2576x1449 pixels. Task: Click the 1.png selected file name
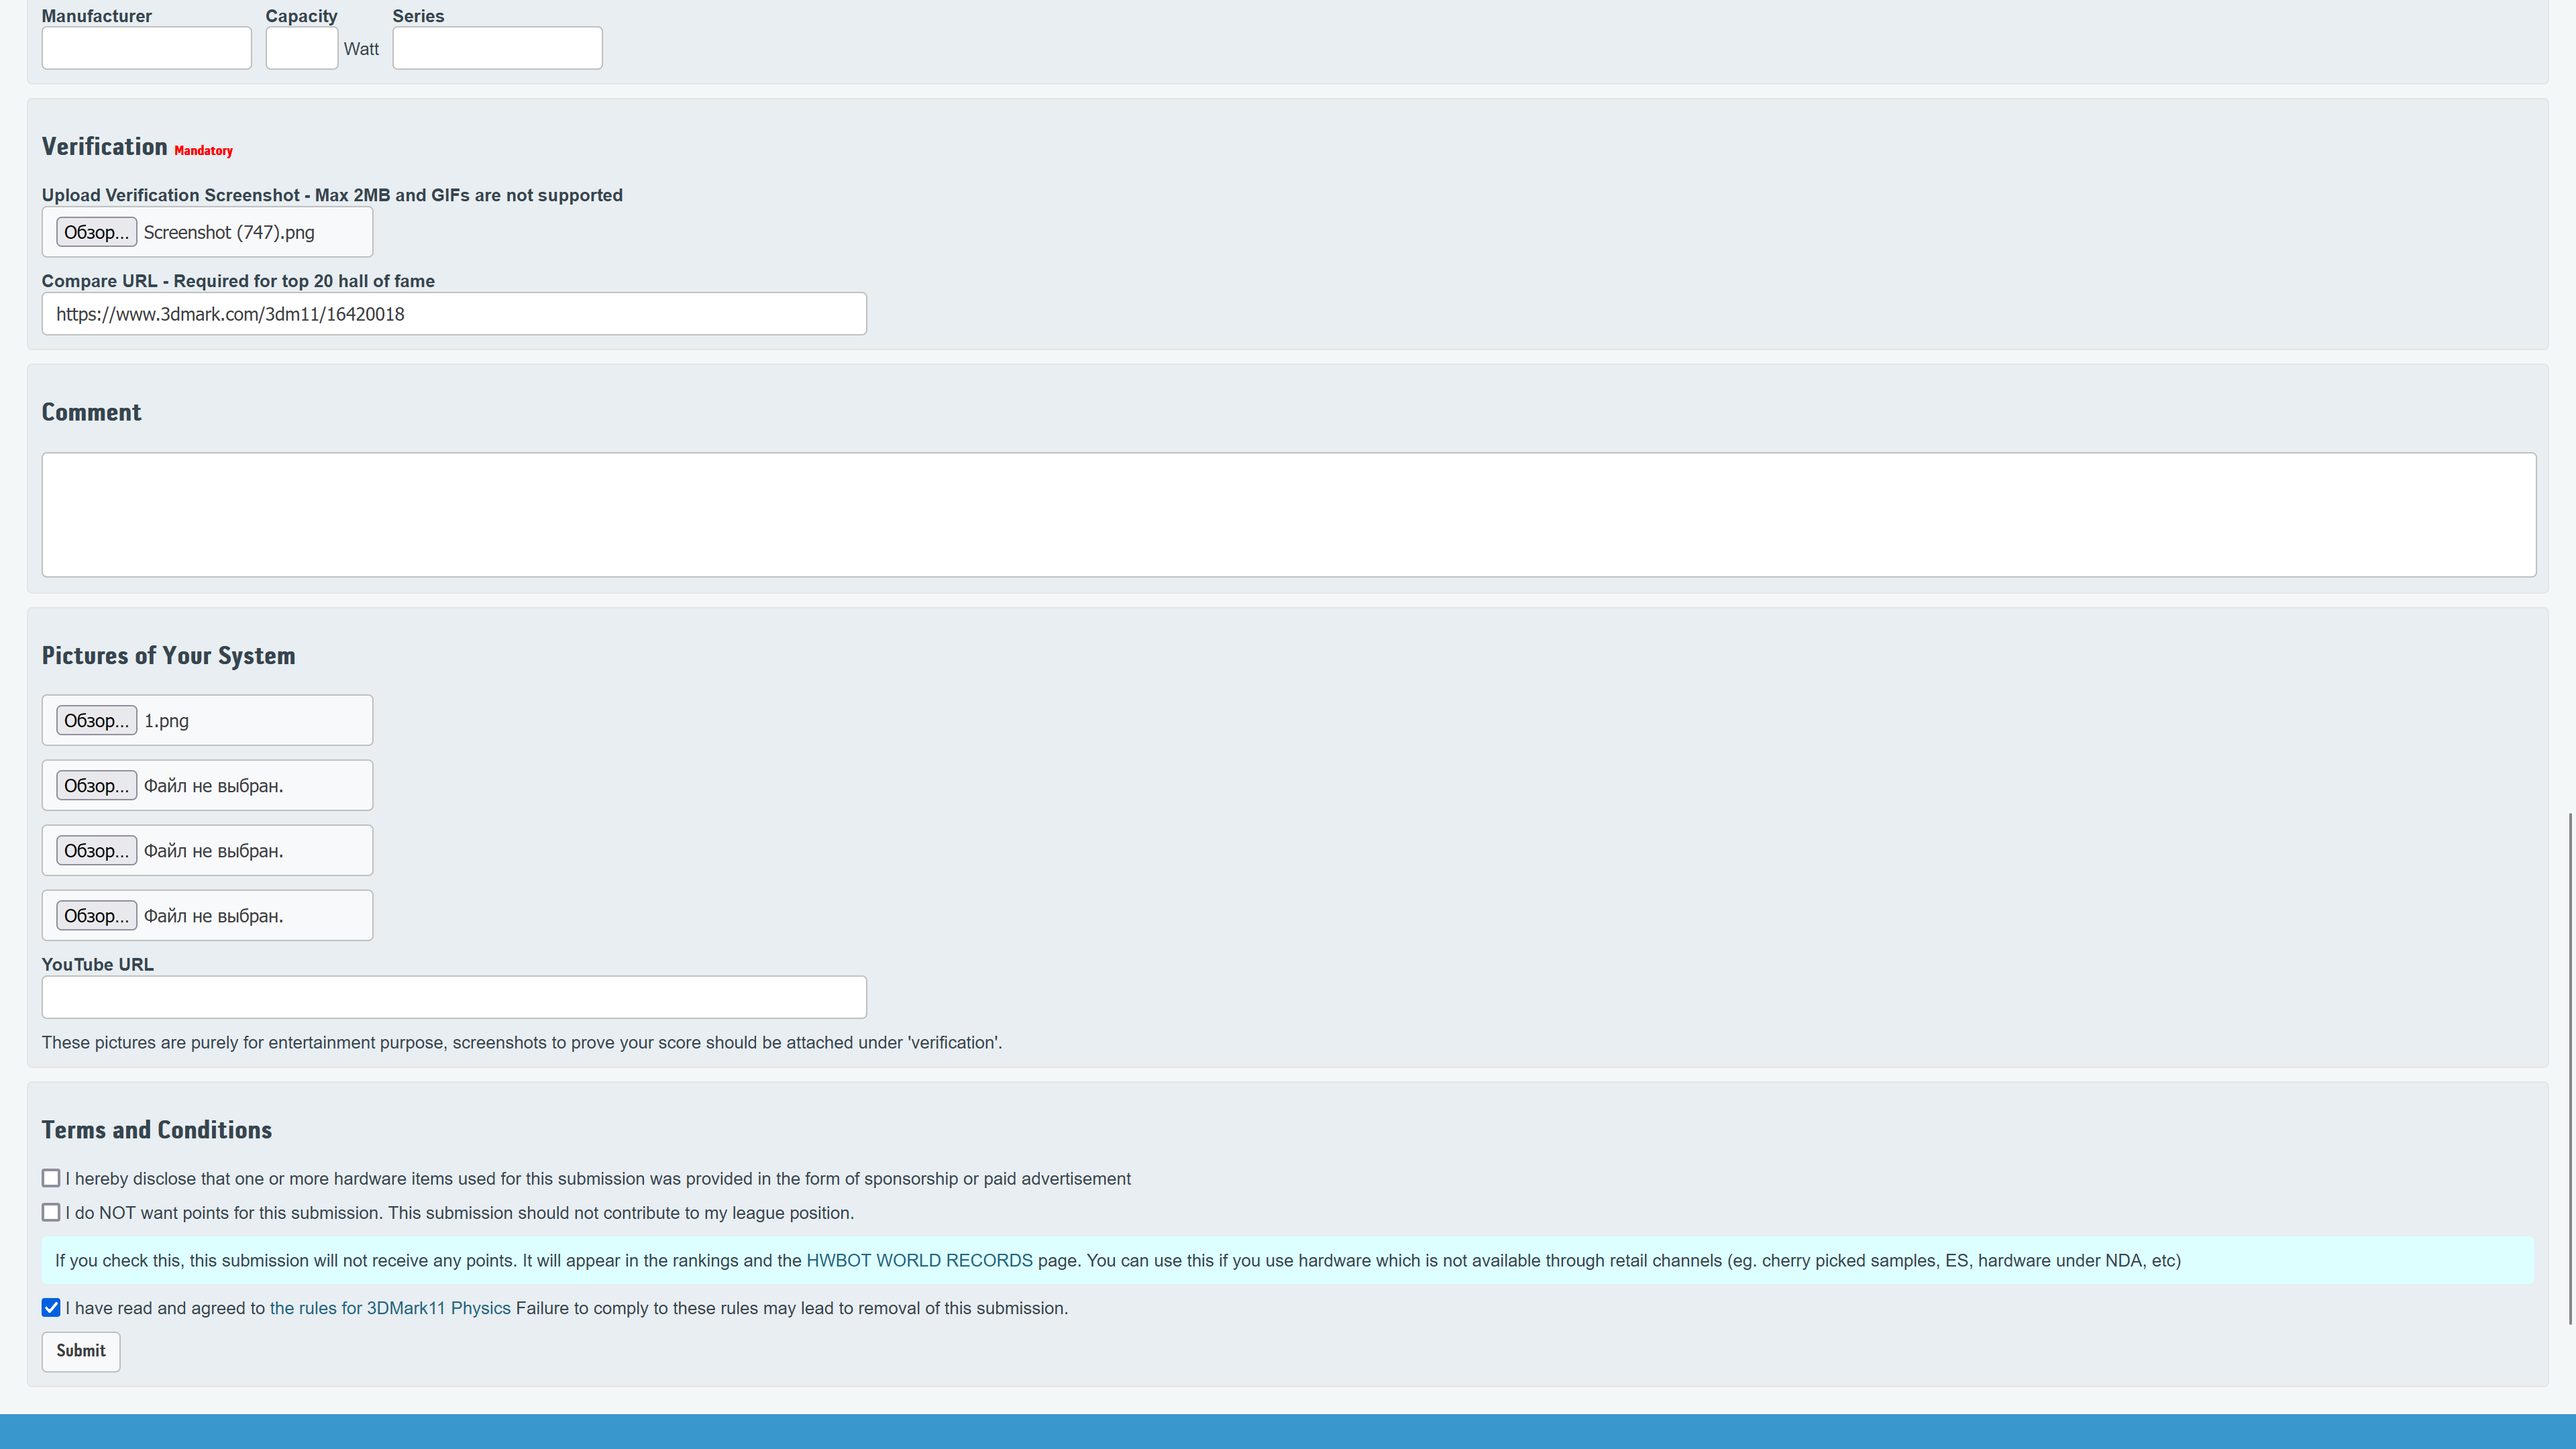[x=166, y=720]
